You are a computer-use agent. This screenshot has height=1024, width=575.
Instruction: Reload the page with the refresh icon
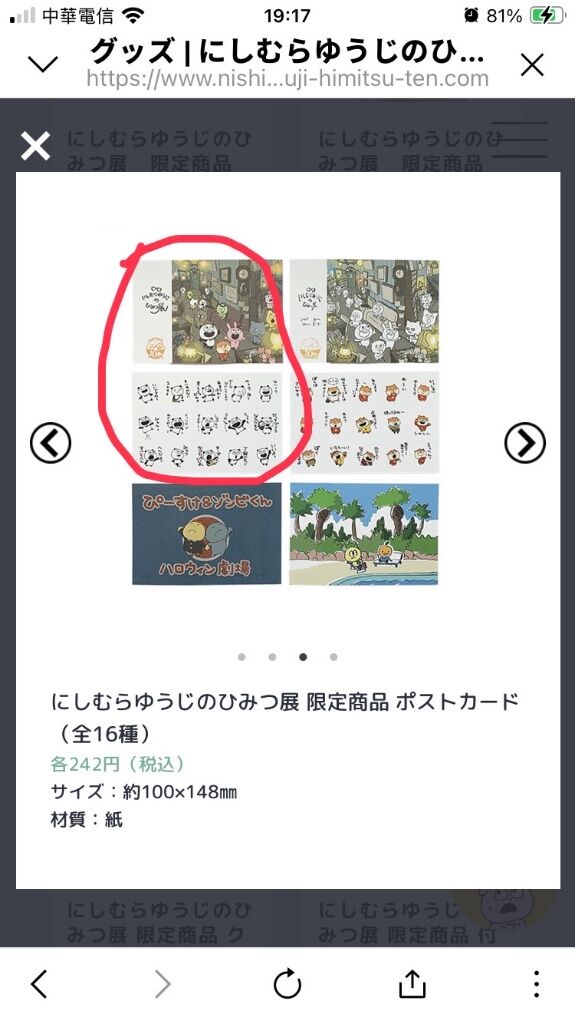point(287,984)
